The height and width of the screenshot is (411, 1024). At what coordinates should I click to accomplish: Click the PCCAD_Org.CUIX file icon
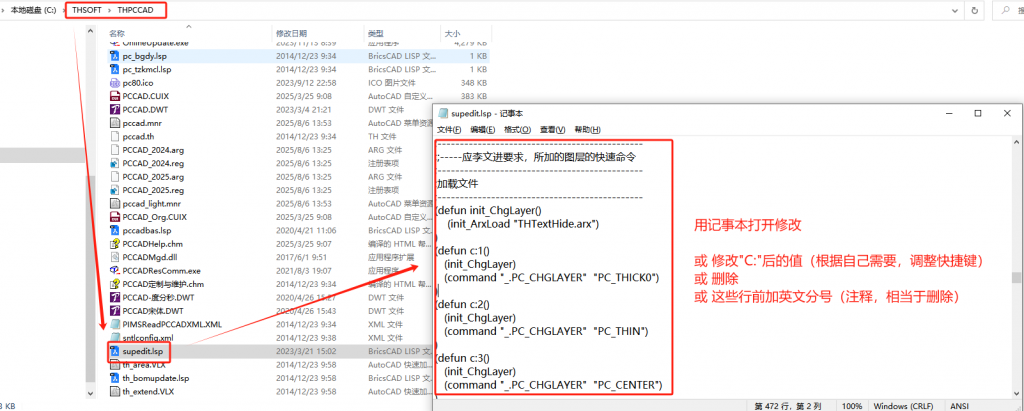[x=115, y=217]
